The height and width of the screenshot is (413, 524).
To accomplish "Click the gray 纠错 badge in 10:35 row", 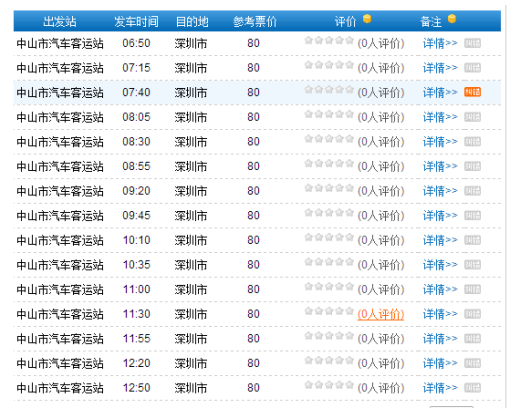I will pyautogui.click(x=472, y=265).
